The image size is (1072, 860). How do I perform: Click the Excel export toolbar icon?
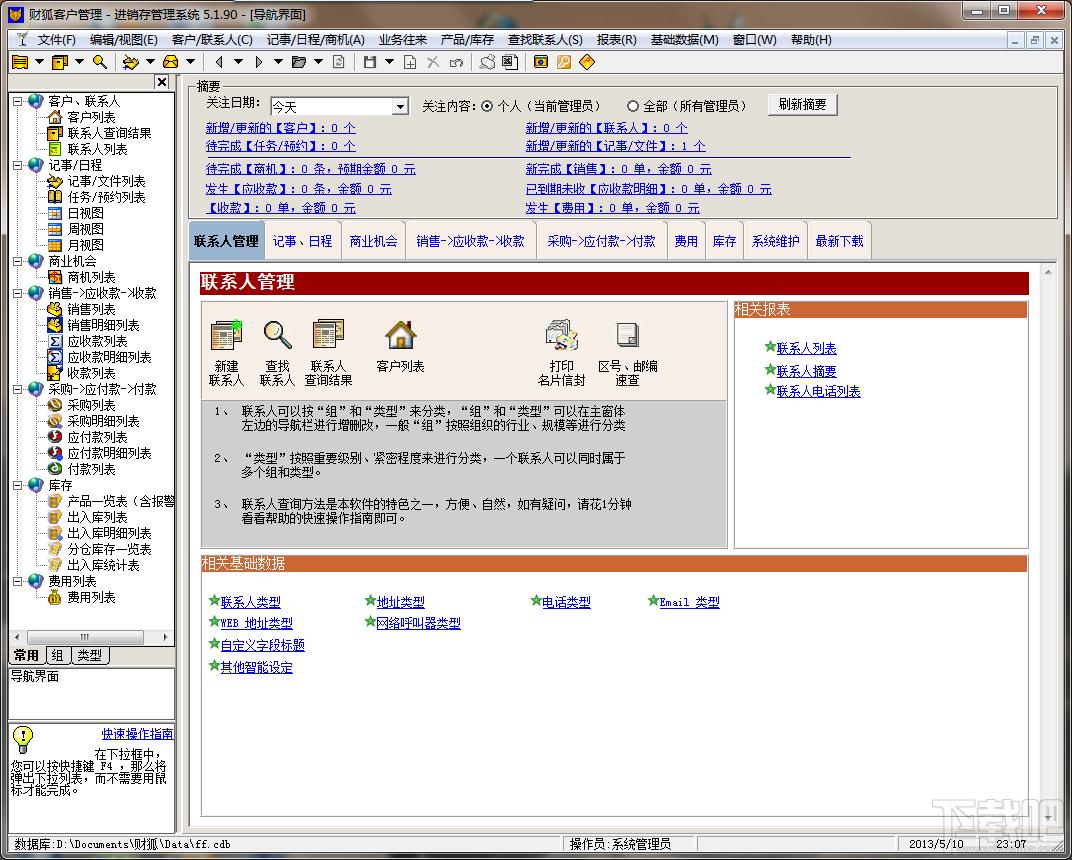(509, 62)
